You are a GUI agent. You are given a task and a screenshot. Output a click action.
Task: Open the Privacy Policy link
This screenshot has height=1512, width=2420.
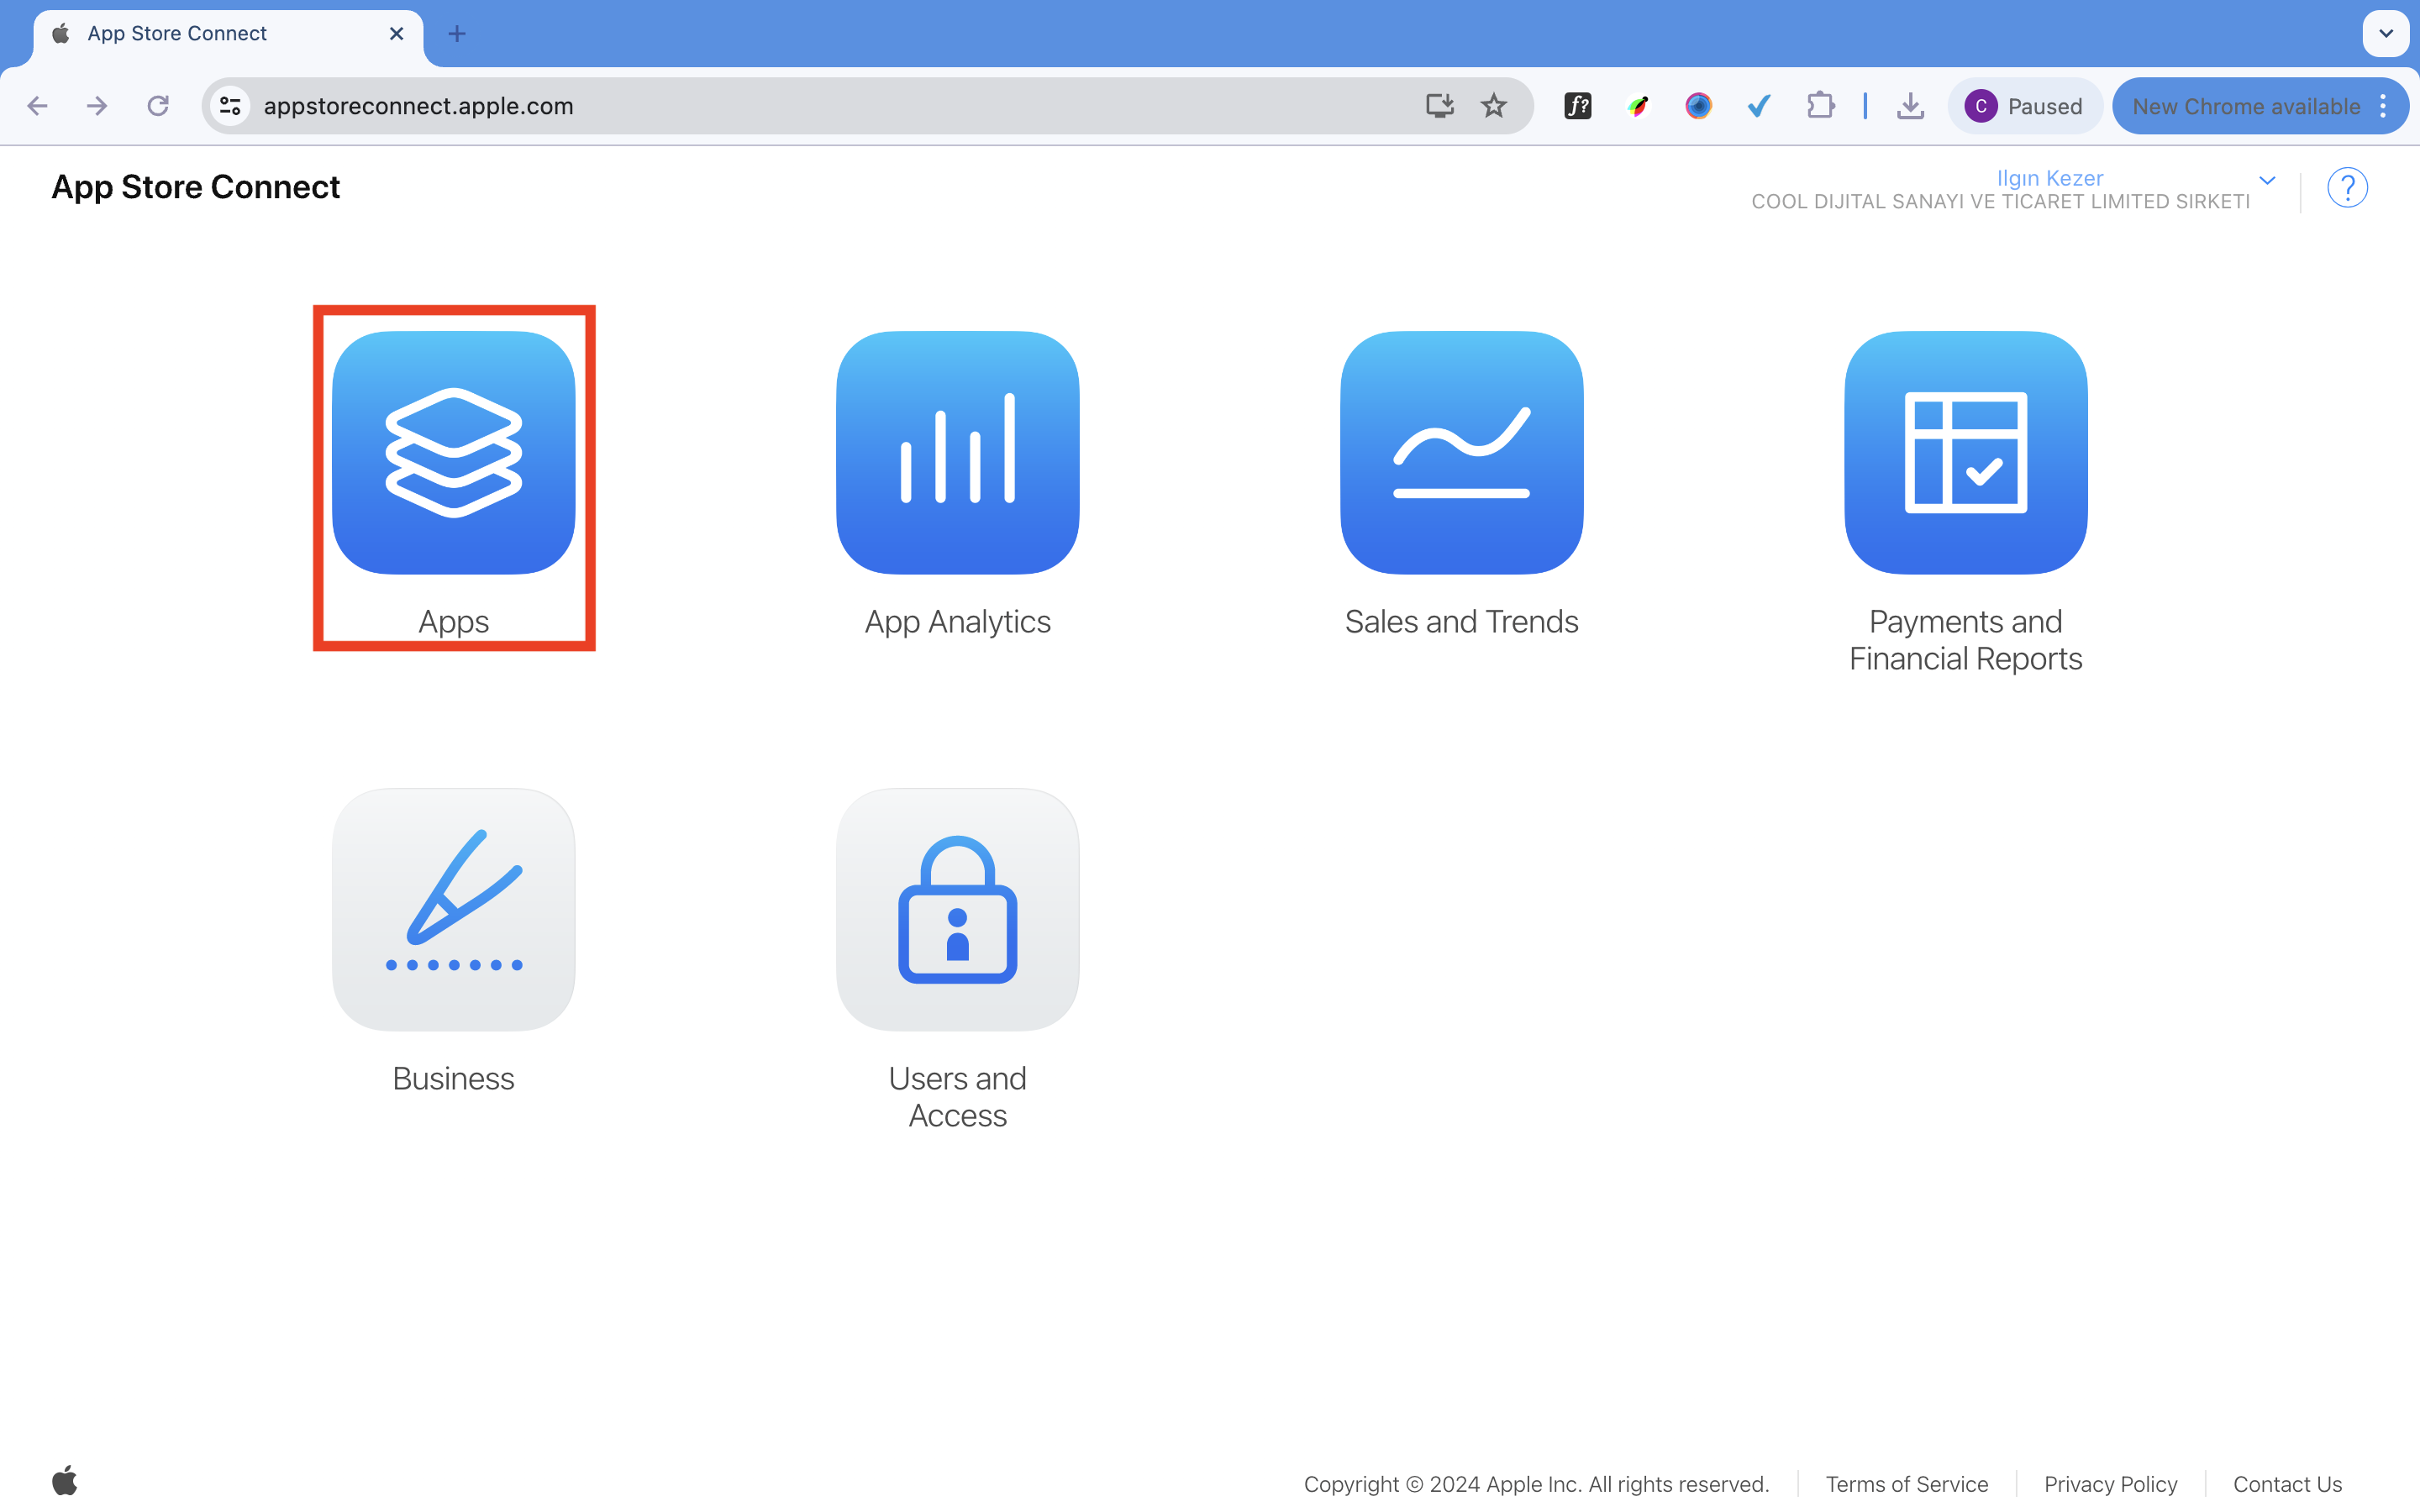pos(2110,1483)
